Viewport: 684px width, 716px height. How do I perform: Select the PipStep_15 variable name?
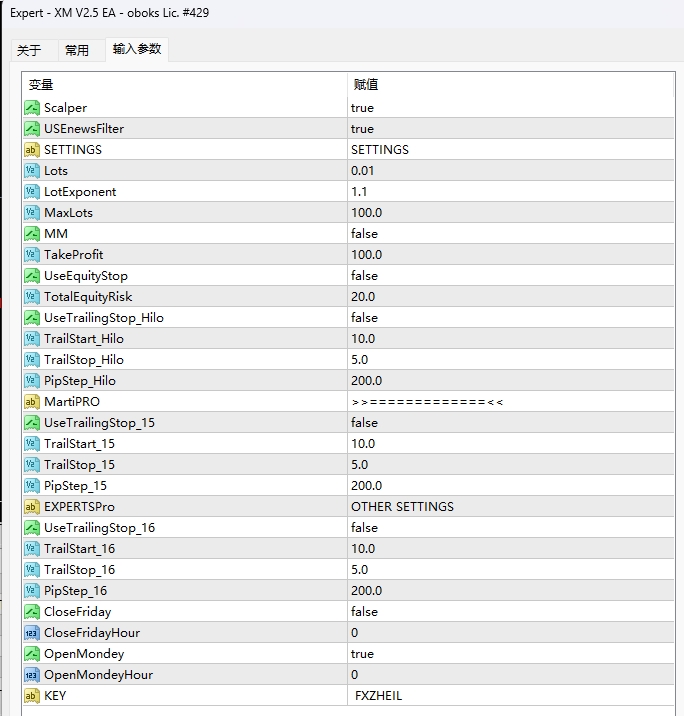[x=75, y=486]
